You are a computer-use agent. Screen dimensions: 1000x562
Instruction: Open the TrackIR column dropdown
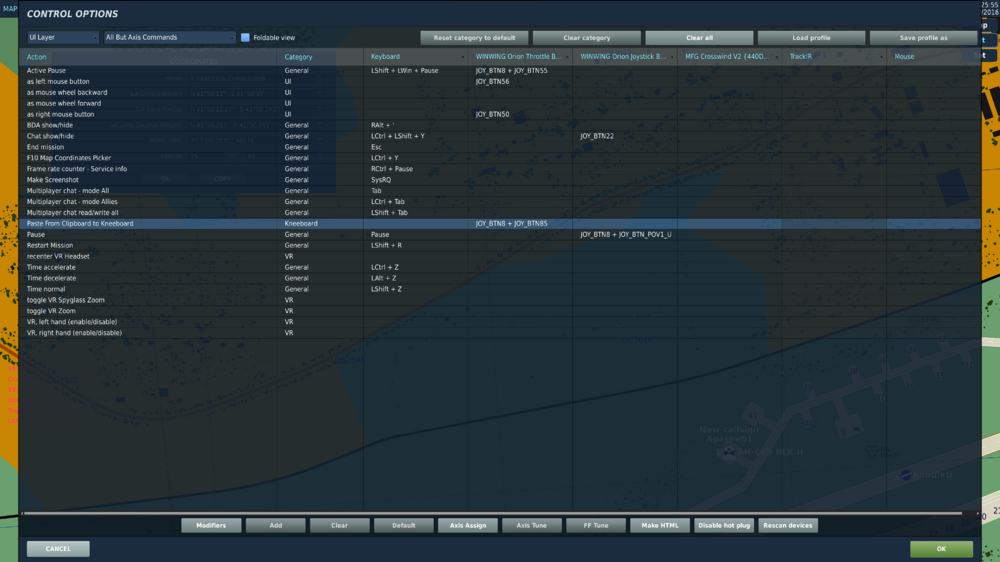click(x=881, y=57)
